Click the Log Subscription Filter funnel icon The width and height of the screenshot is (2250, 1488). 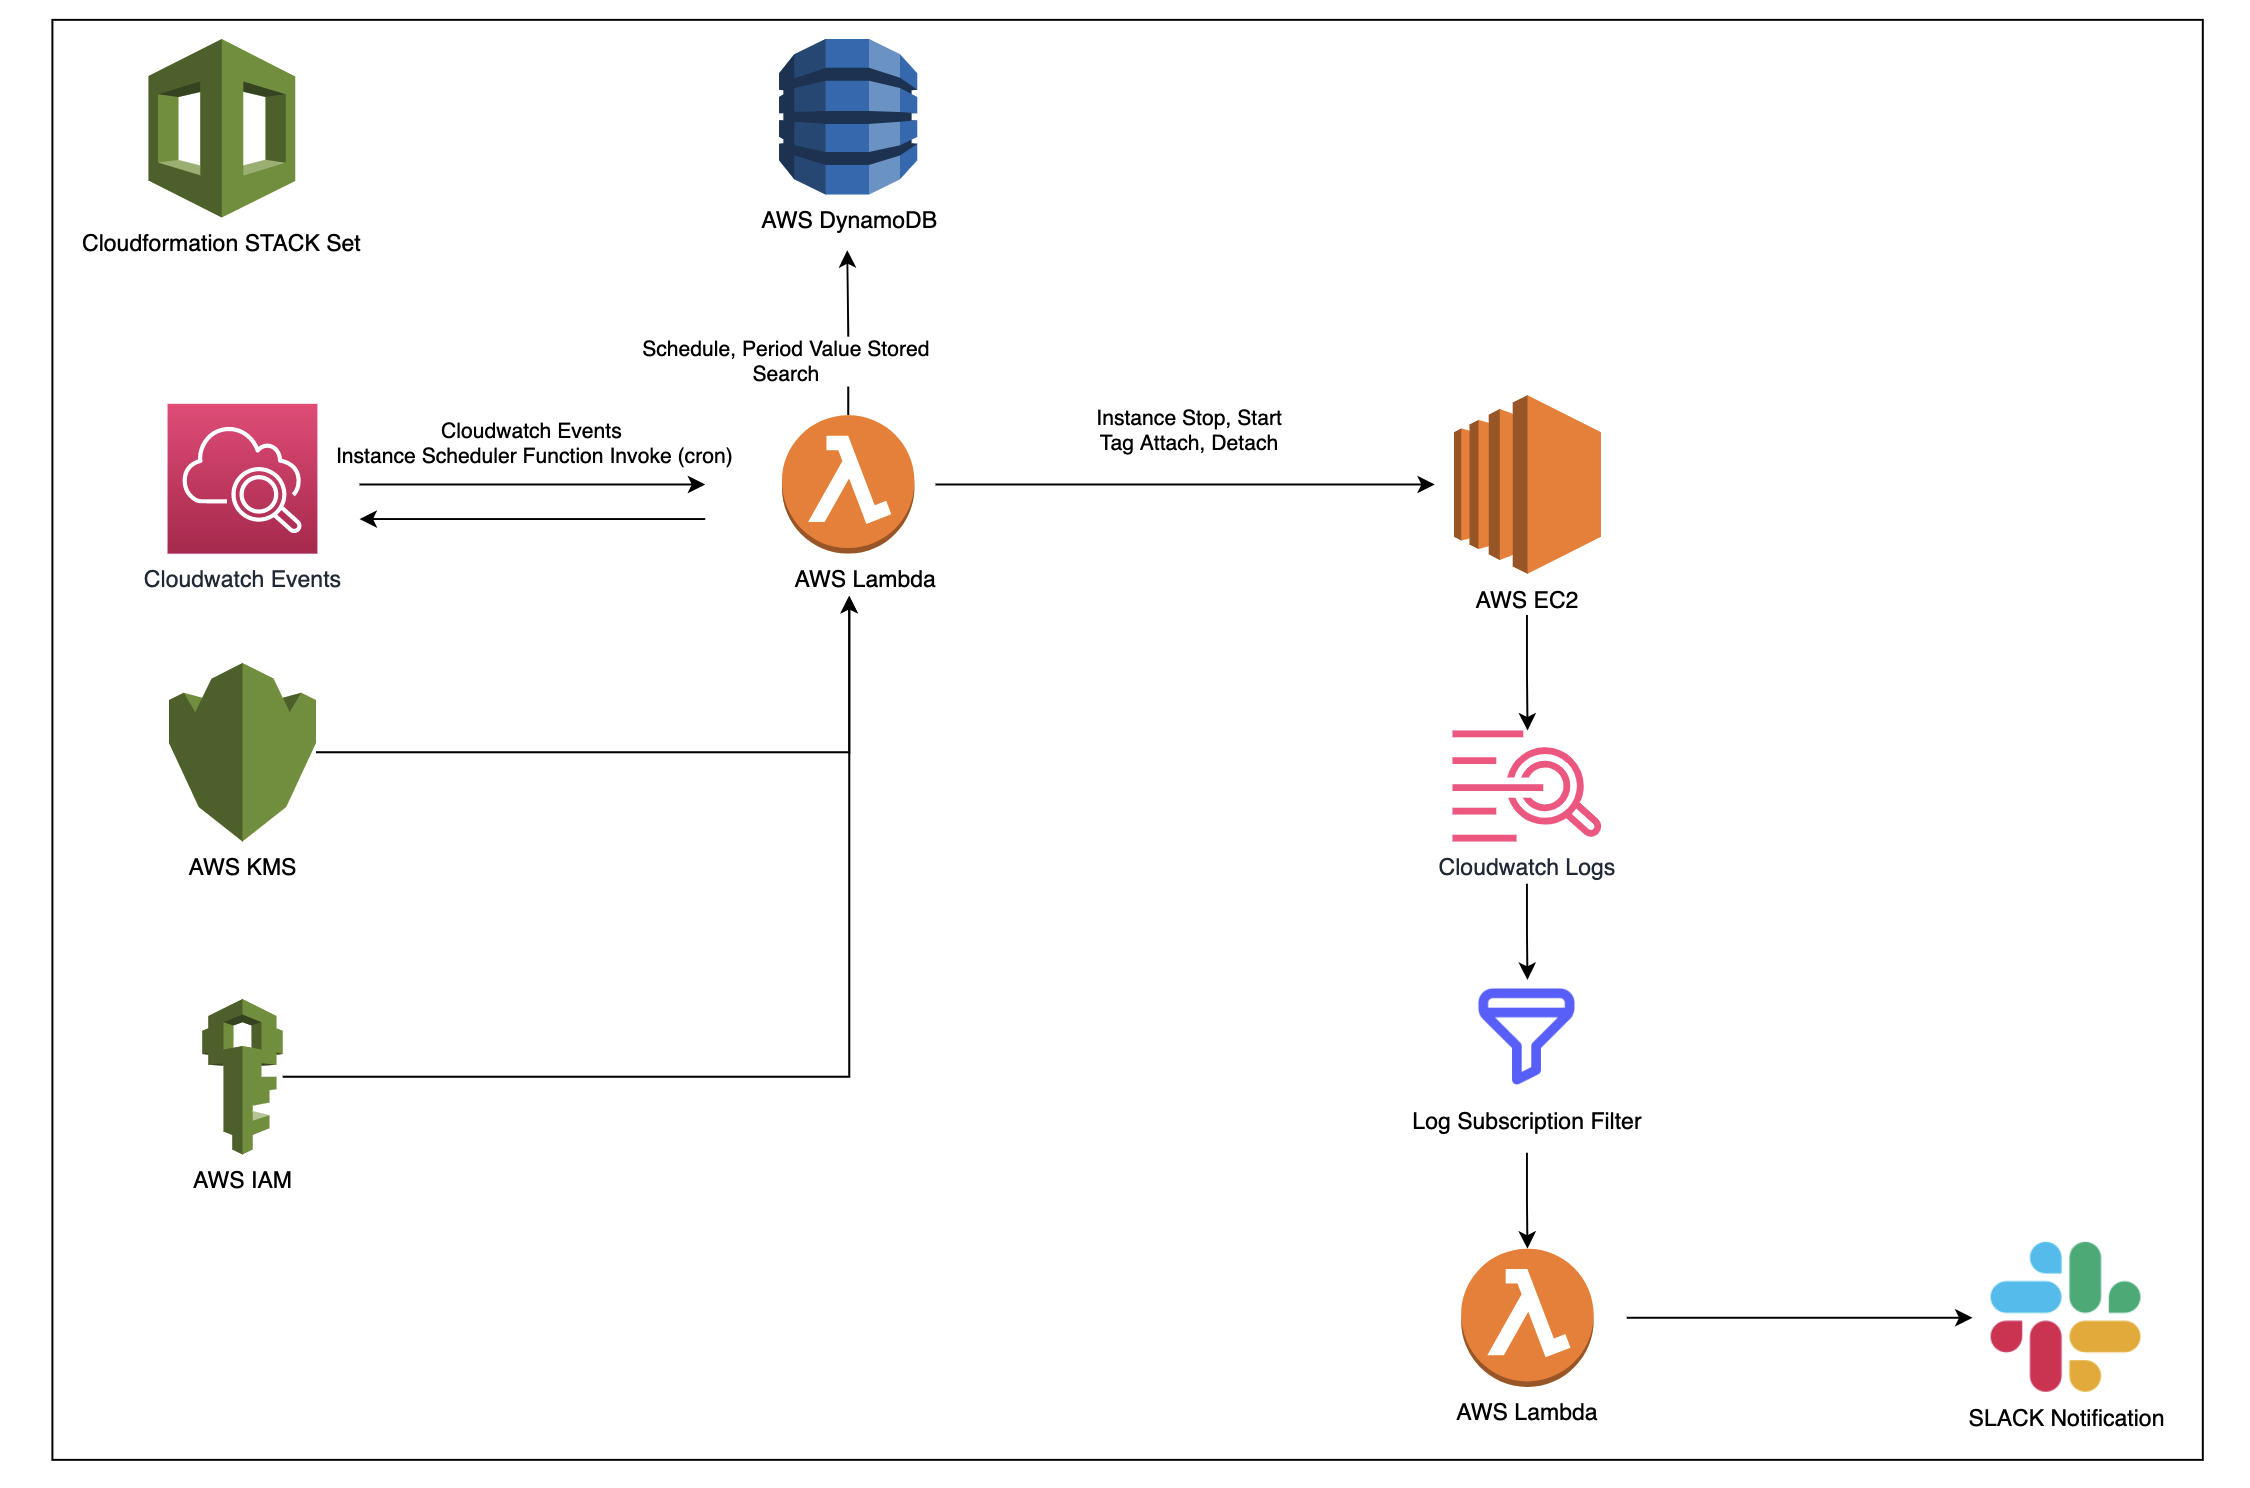coord(1526,1036)
